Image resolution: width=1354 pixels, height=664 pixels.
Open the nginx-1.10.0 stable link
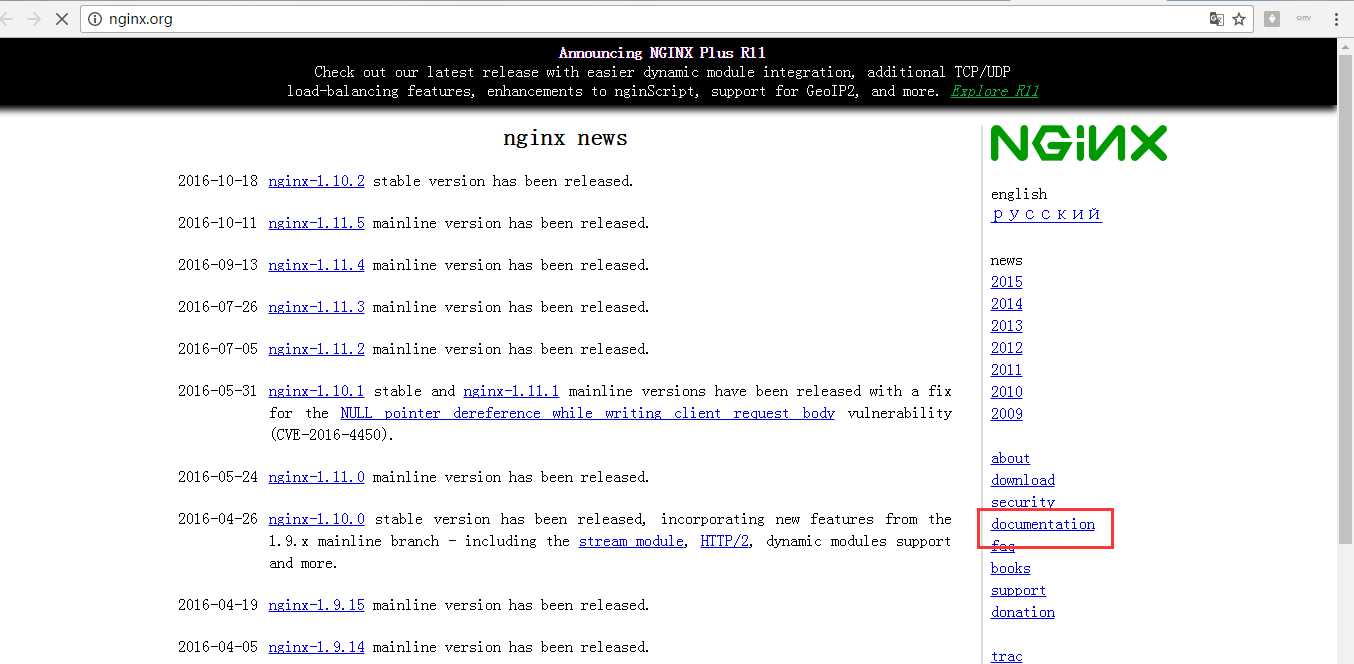[x=316, y=520]
